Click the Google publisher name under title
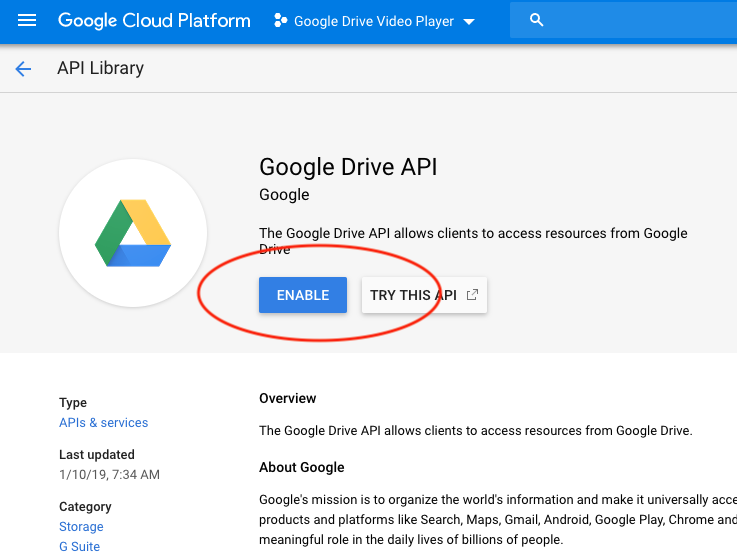This screenshot has width=737, height=557. pos(284,195)
